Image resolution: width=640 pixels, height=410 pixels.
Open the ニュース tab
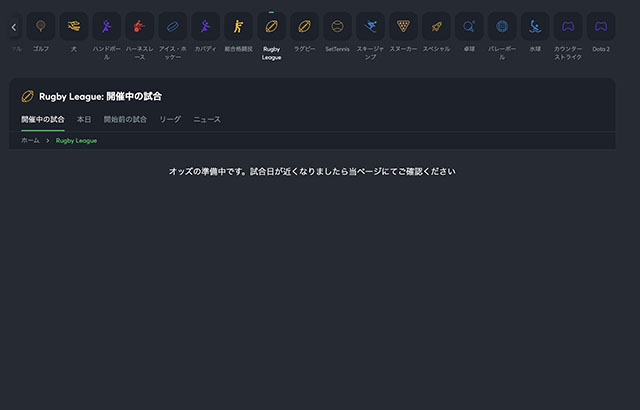pos(207,119)
